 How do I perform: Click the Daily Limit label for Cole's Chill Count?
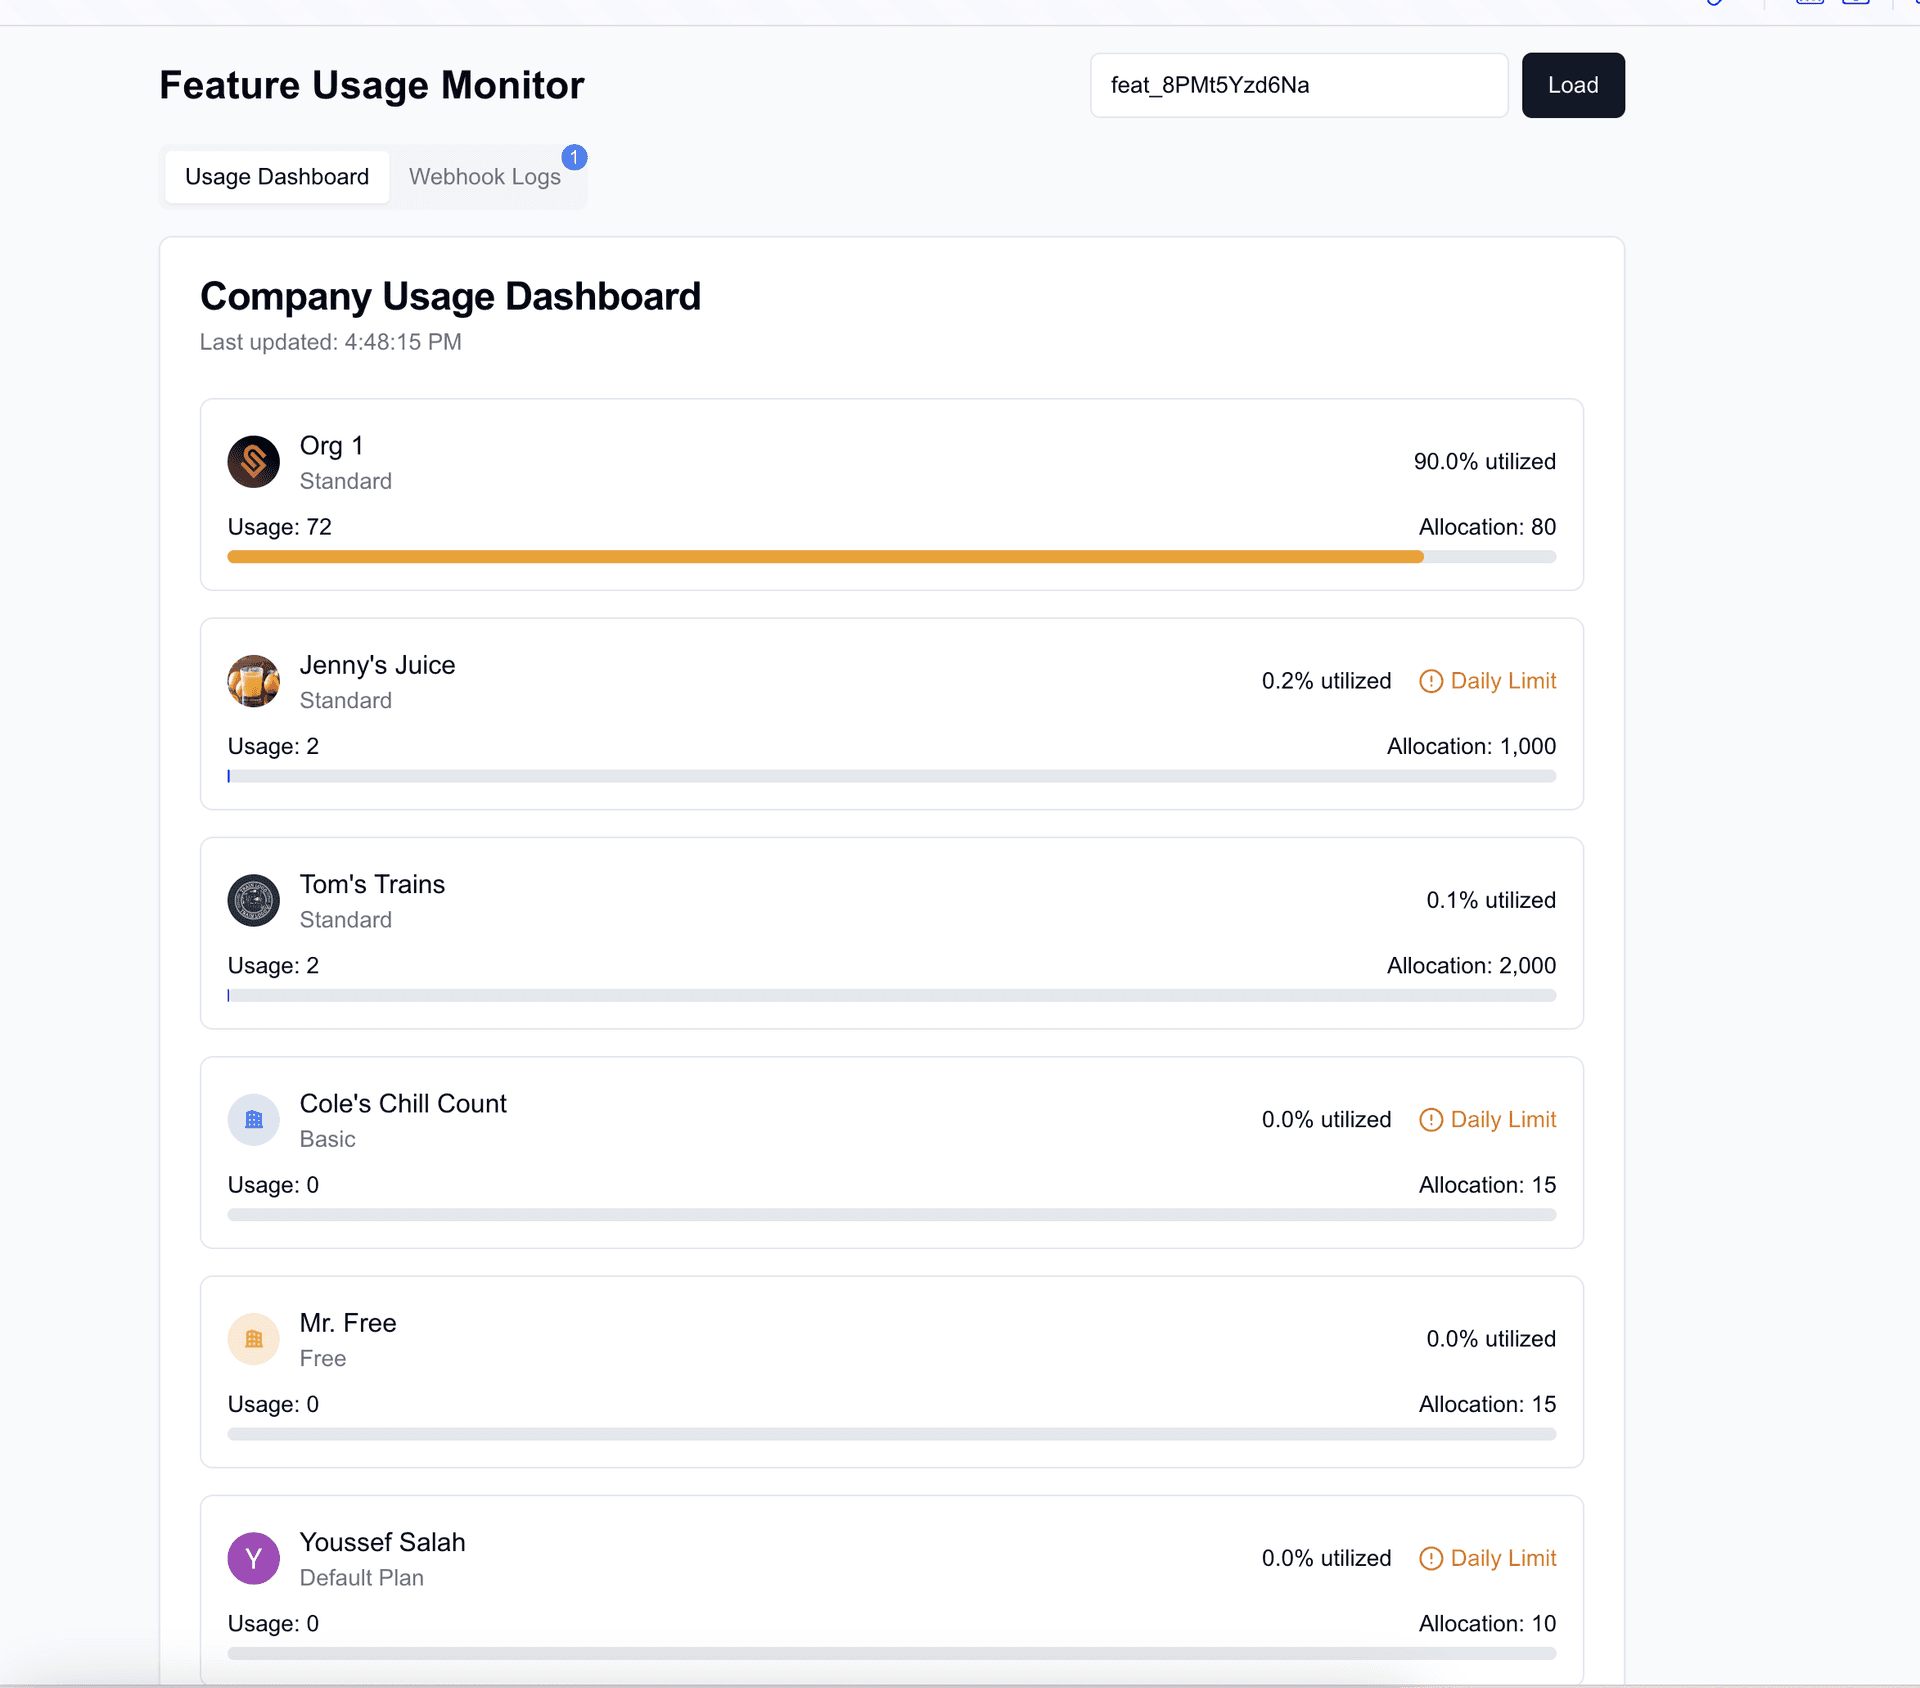pyautogui.click(x=1503, y=1120)
